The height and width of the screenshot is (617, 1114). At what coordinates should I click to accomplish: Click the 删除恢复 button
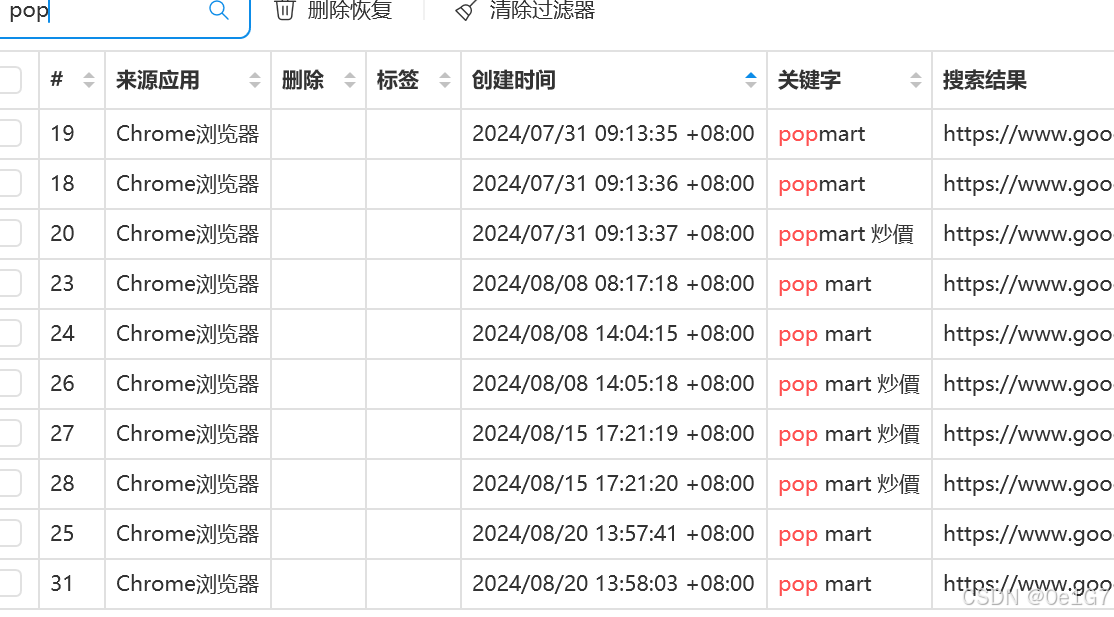coord(334,10)
